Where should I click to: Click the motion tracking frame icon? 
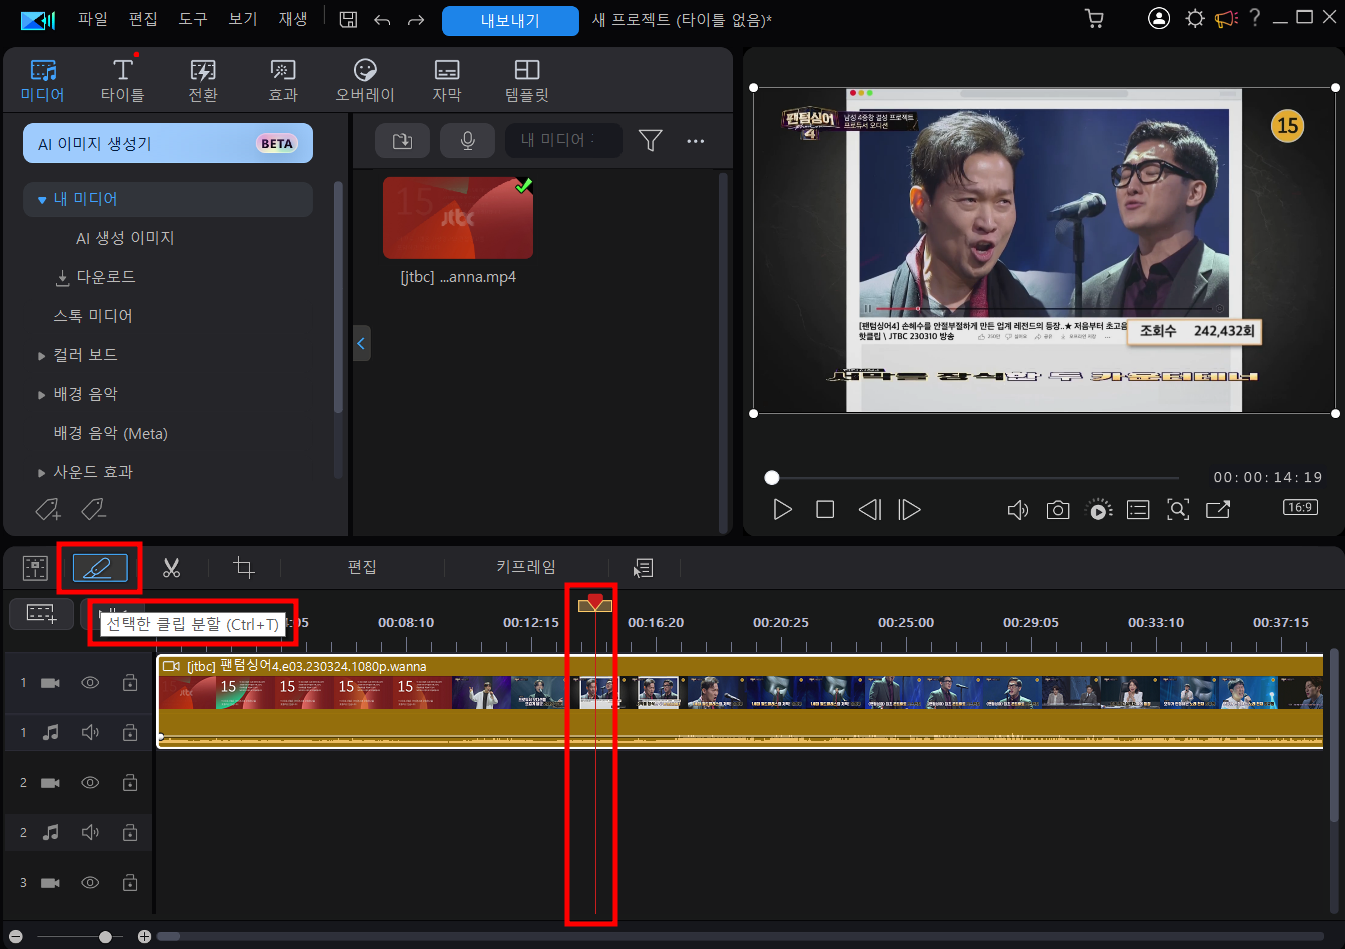pyautogui.click(x=35, y=568)
